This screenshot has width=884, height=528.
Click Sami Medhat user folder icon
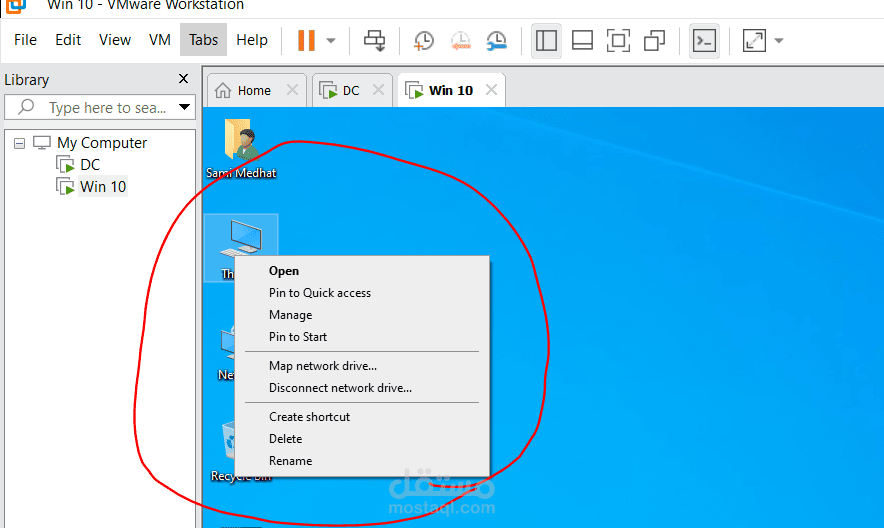click(x=241, y=148)
